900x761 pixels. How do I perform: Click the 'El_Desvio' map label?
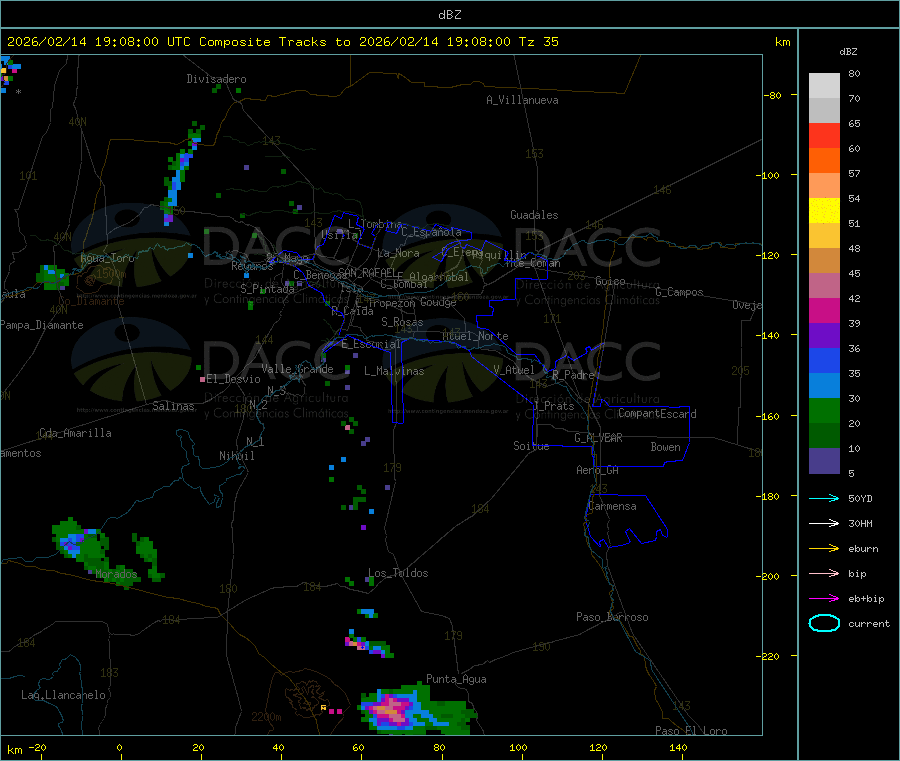[233, 379]
